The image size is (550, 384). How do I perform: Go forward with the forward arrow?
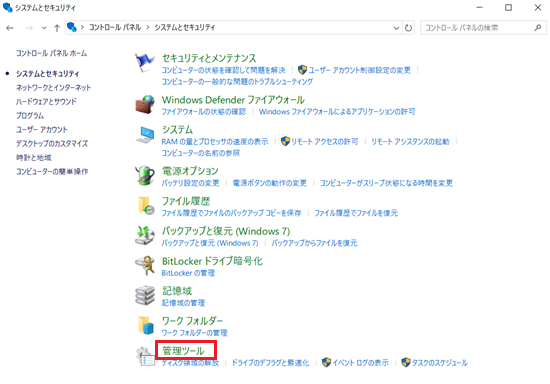tap(29, 28)
